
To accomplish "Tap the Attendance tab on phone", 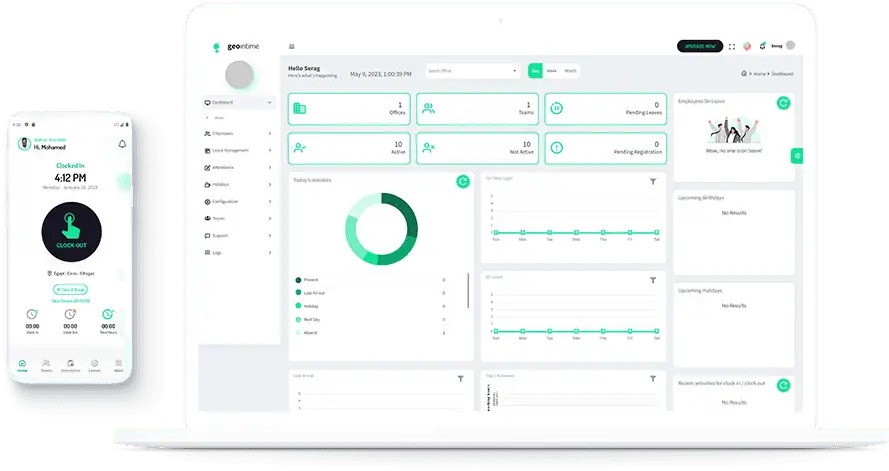I will click(70, 366).
